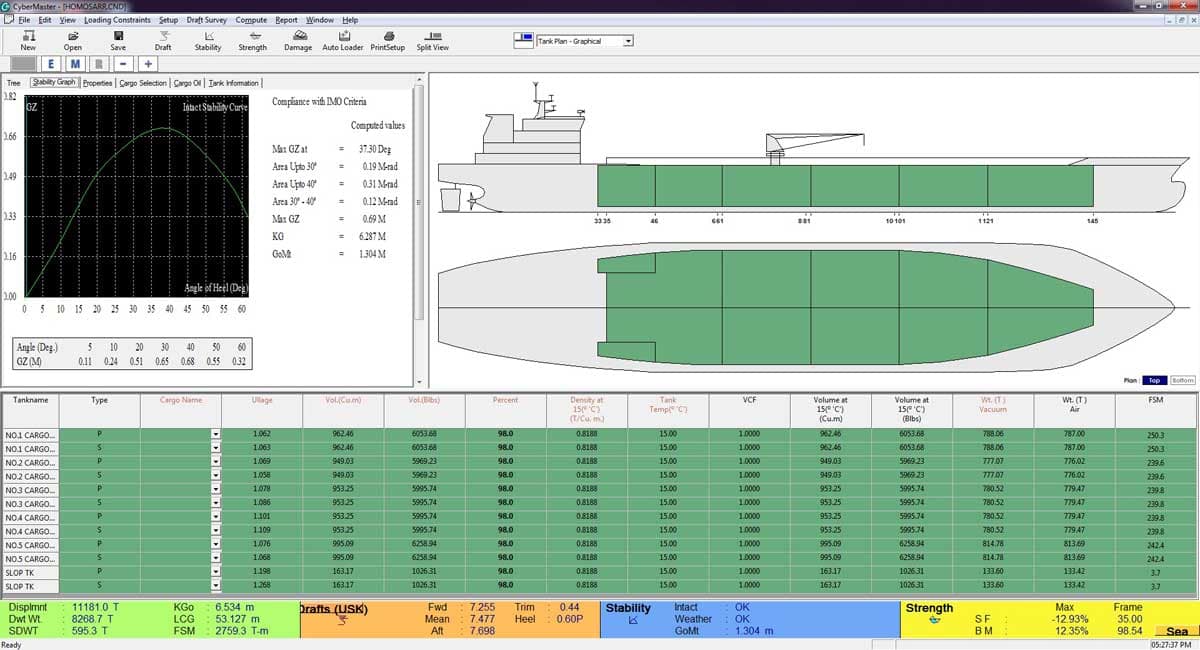The width and height of the screenshot is (1200, 650).
Task: Switch to the Cargo Oil tab
Action: 190,83
